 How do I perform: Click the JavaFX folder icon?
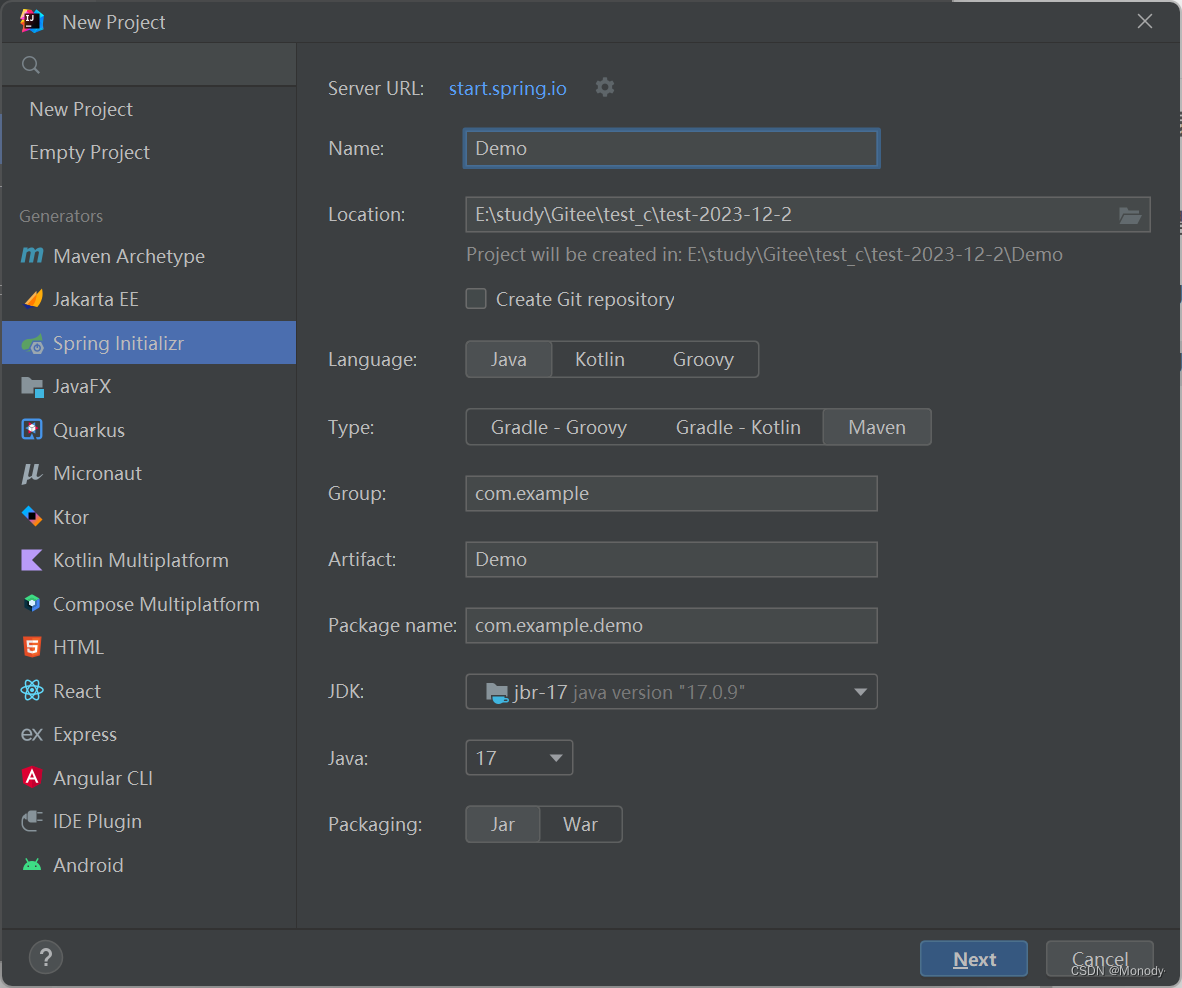[32, 387]
